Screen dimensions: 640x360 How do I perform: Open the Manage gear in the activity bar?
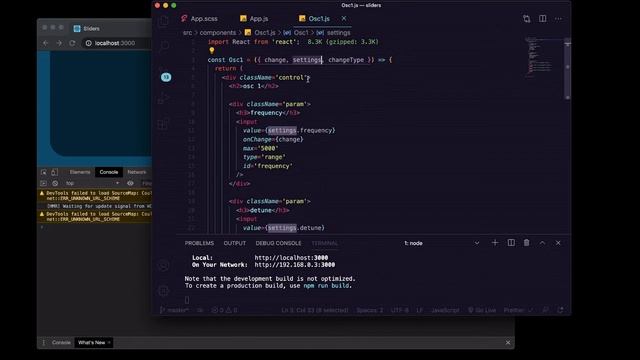(x=164, y=291)
